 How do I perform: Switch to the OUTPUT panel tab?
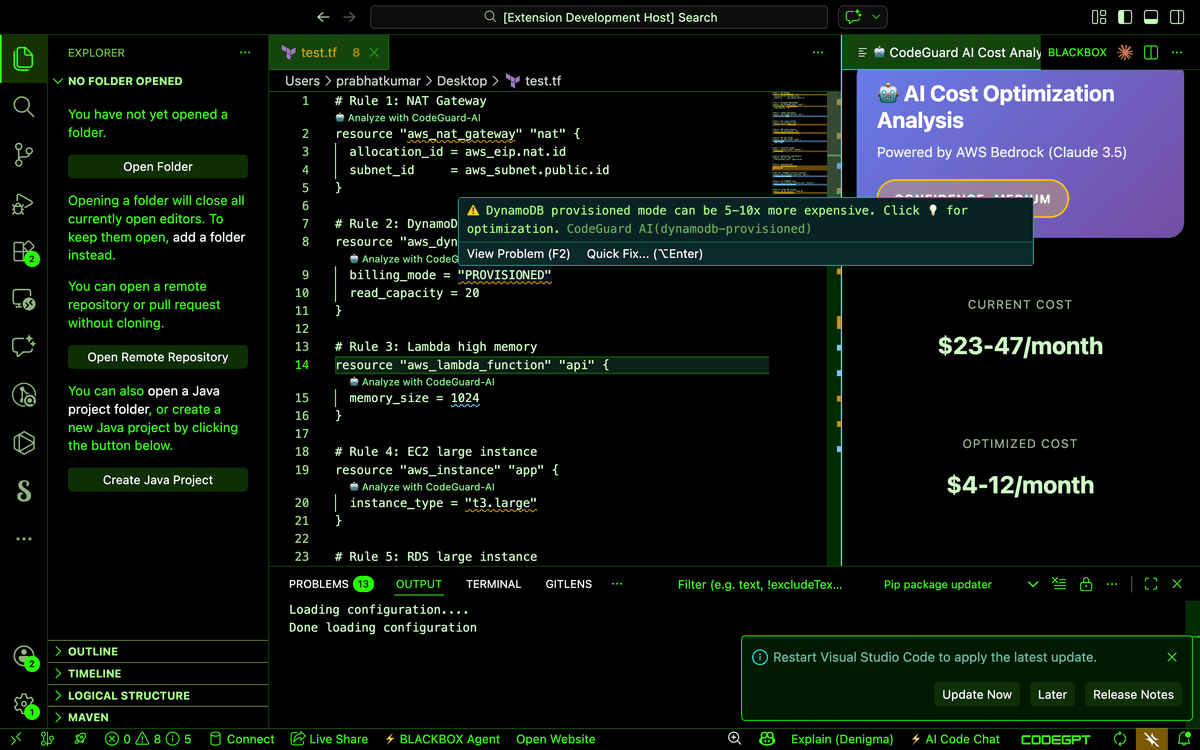pos(419,584)
